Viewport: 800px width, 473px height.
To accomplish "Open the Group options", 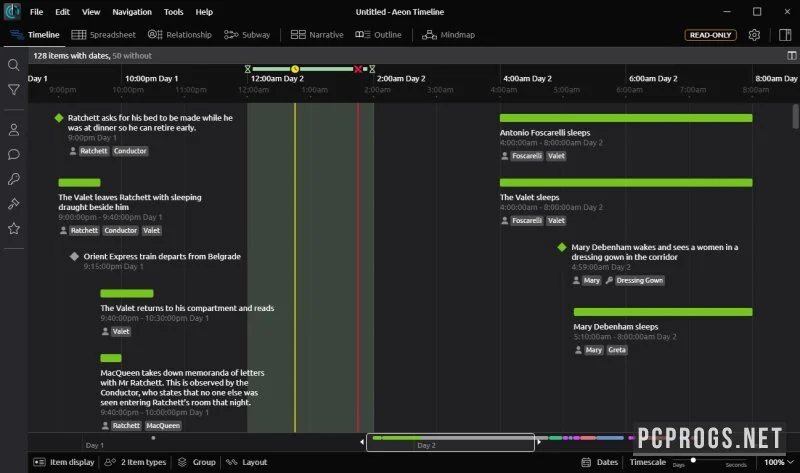I will [x=197, y=462].
